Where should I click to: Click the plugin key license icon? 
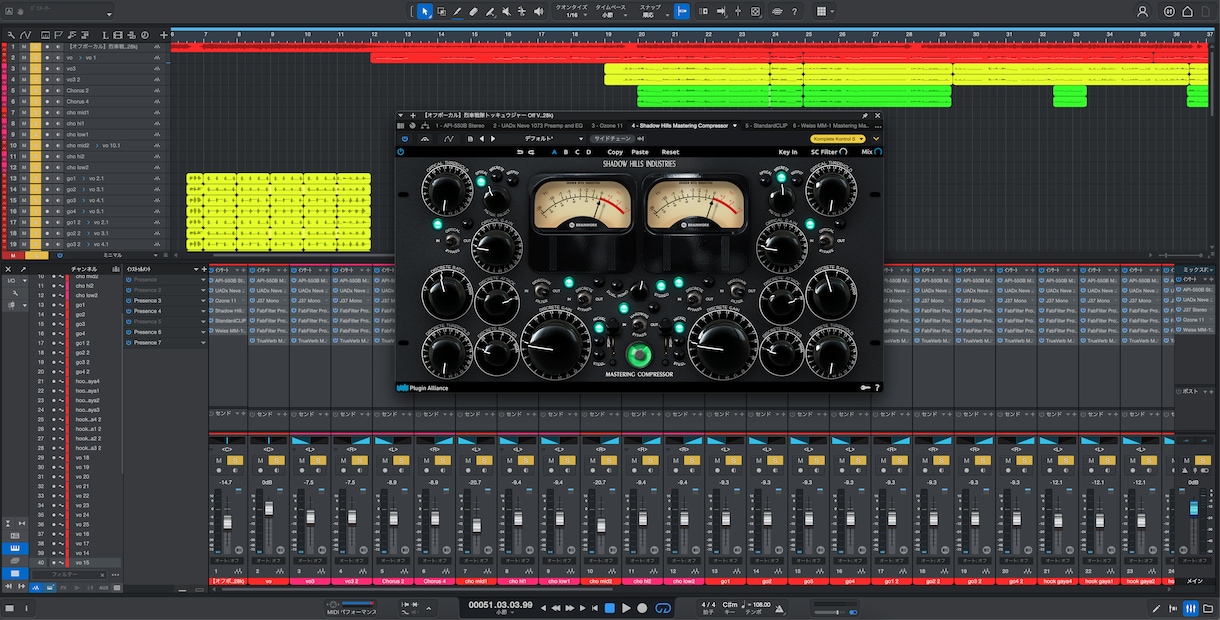click(x=865, y=387)
